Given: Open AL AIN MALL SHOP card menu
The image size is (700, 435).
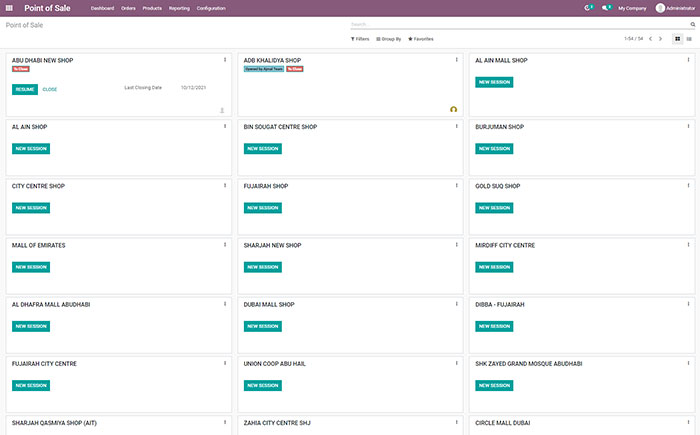Looking at the screenshot, I should point(688,60).
